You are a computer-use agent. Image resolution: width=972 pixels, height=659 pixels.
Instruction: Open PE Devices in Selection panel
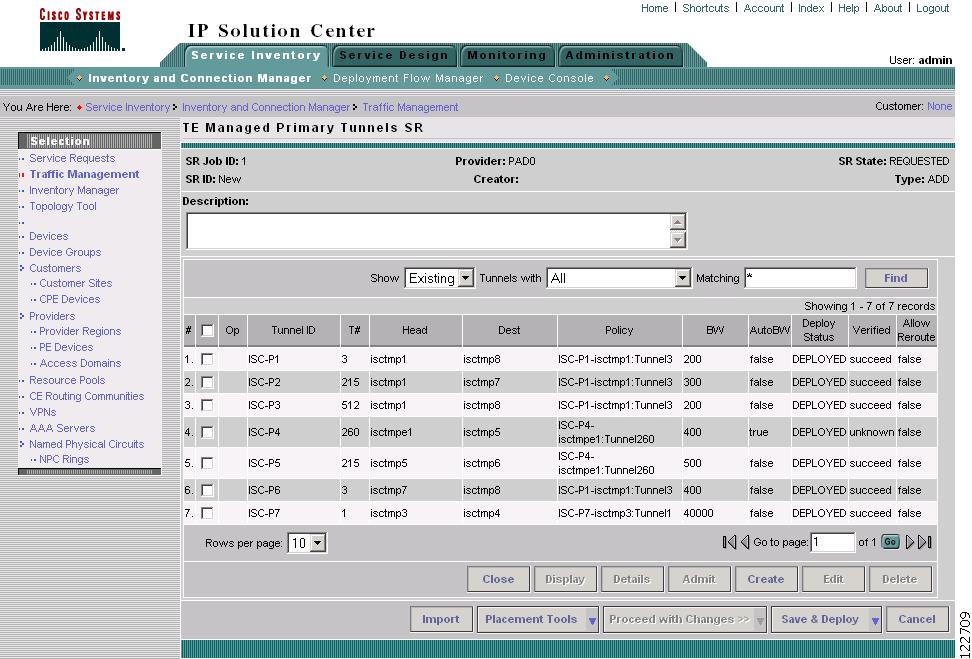point(66,347)
